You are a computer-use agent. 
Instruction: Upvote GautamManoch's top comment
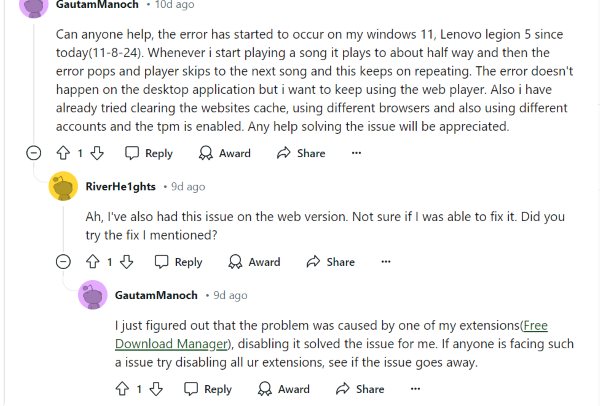click(x=63, y=153)
